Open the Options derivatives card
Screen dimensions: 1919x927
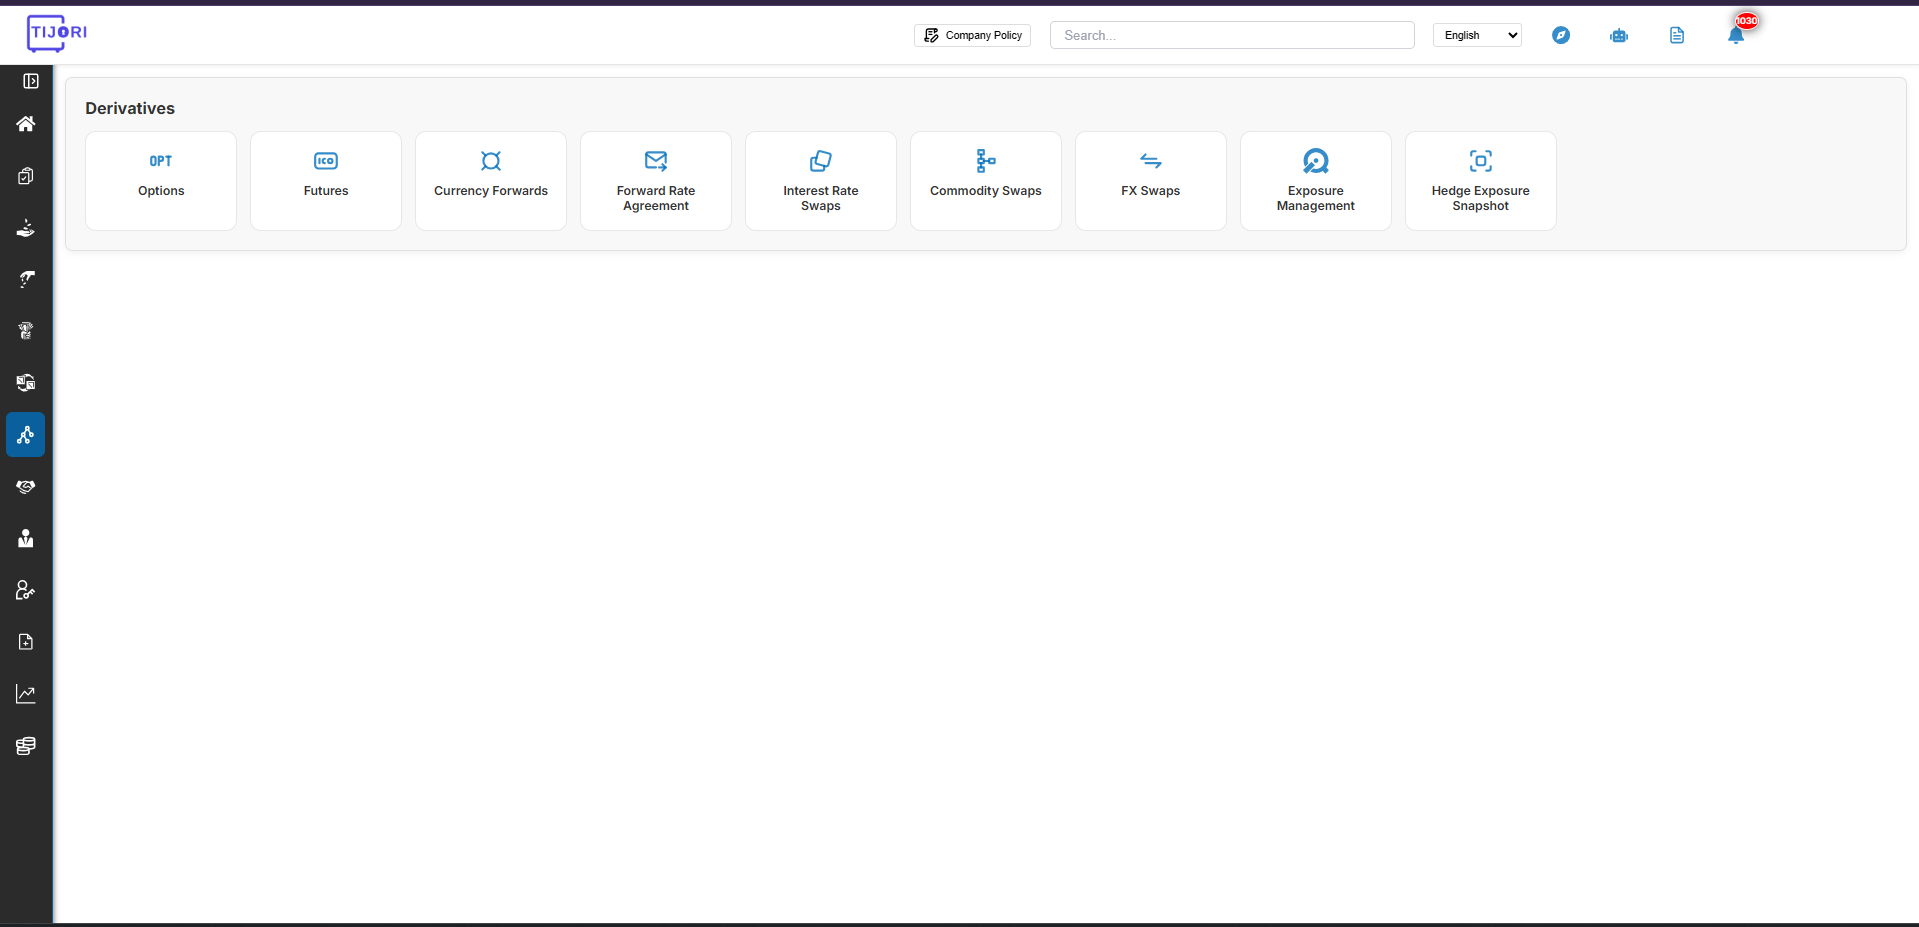tap(161, 181)
